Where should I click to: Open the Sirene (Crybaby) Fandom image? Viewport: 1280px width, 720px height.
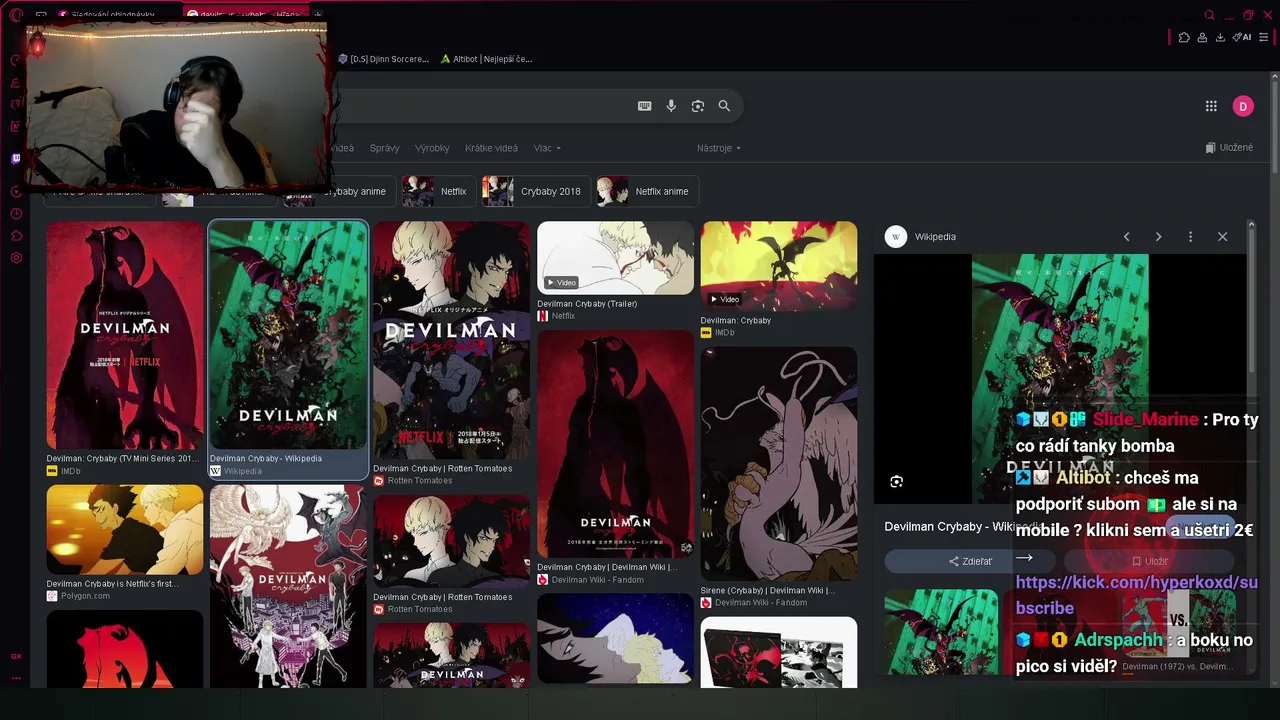779,463
